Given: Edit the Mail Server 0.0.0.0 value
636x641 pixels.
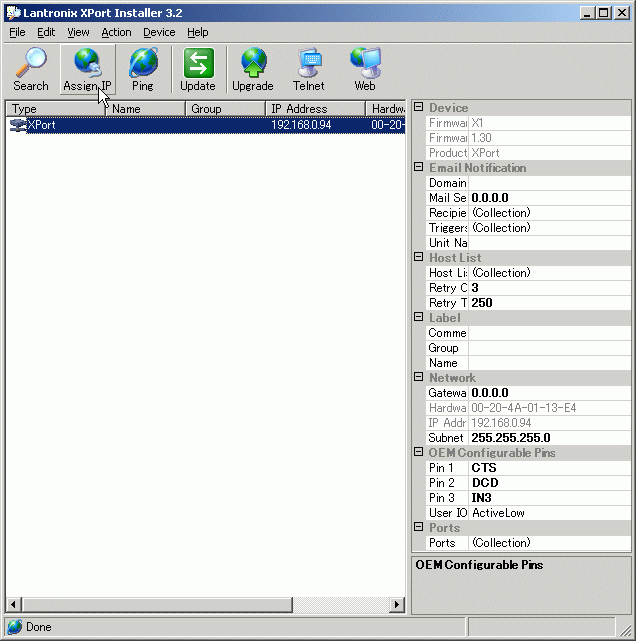Looking at the screenshot, I should pyautogui.click(x=549, y=198).
